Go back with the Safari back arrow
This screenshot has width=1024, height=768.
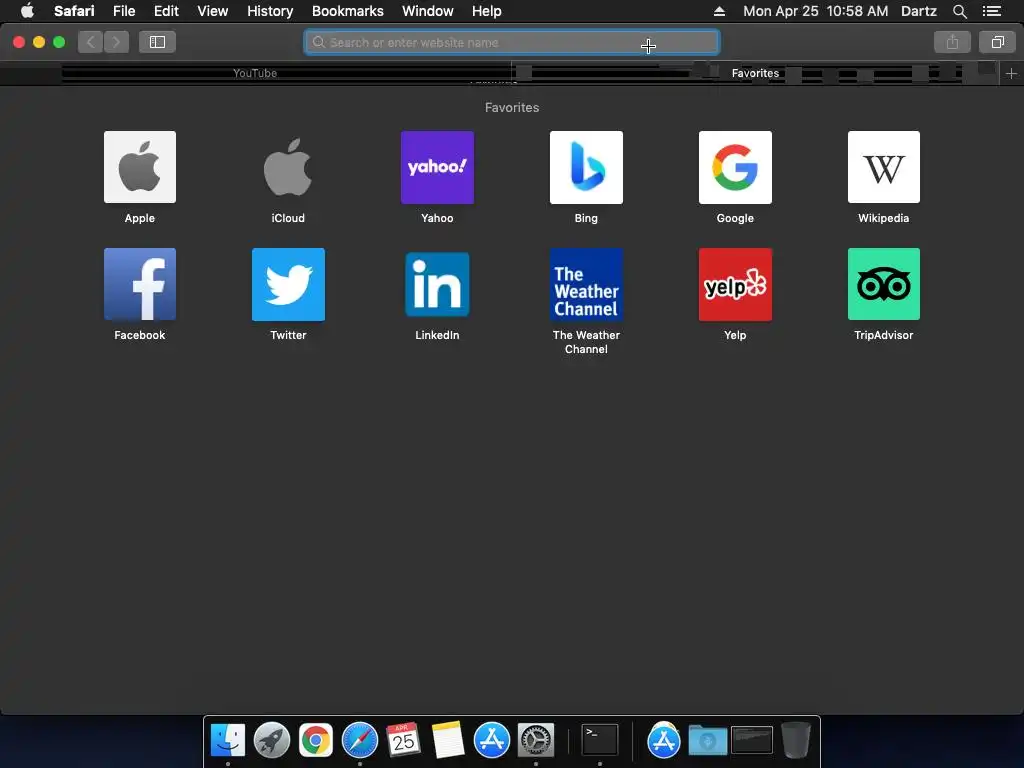tap(91, 42)
